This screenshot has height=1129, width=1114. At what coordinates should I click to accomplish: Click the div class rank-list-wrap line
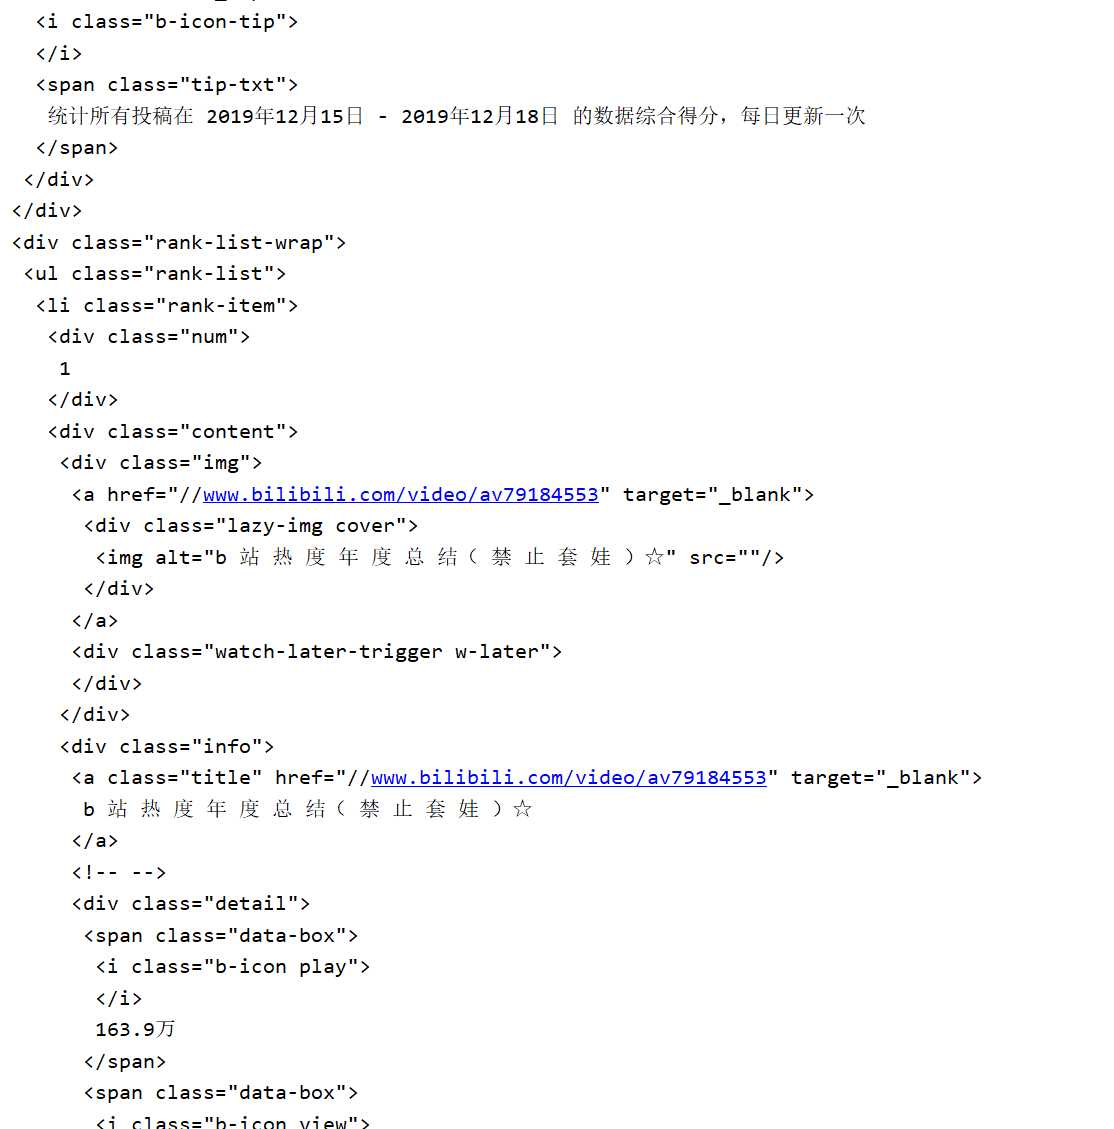click(179, 243)
